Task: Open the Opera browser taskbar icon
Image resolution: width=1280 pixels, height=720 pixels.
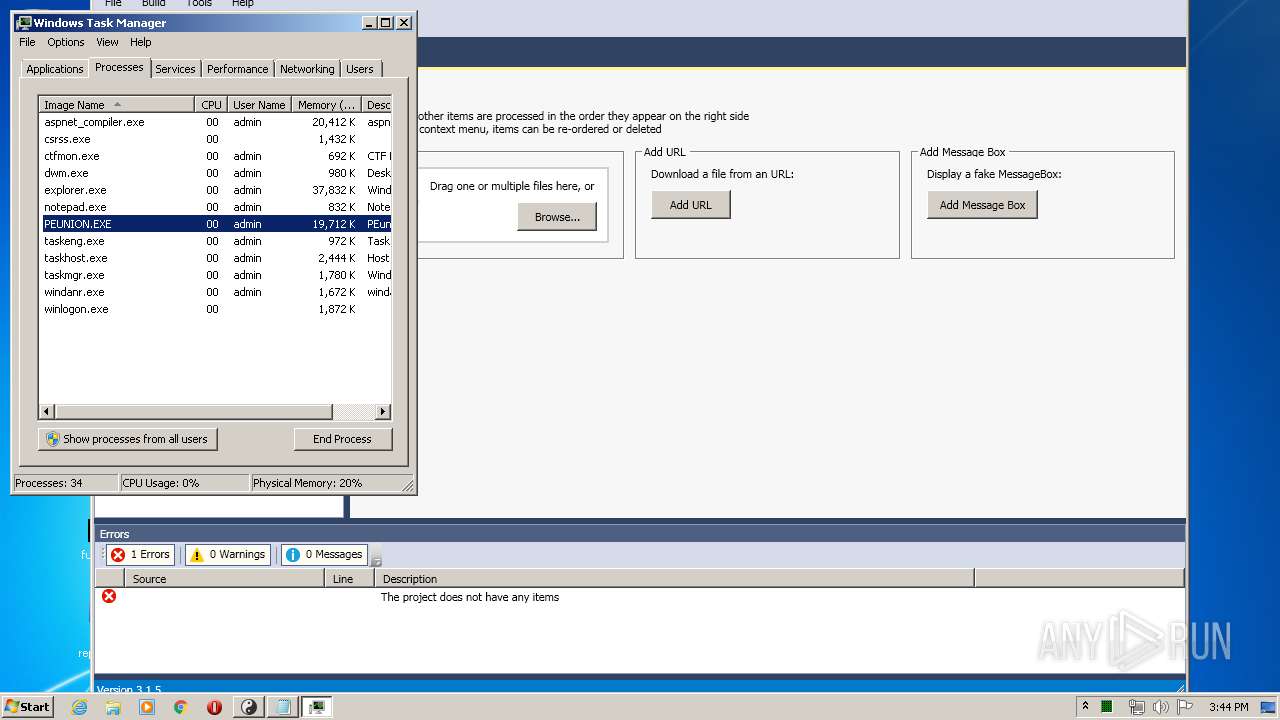Action: pyautogui.click(x=214, y=707)
